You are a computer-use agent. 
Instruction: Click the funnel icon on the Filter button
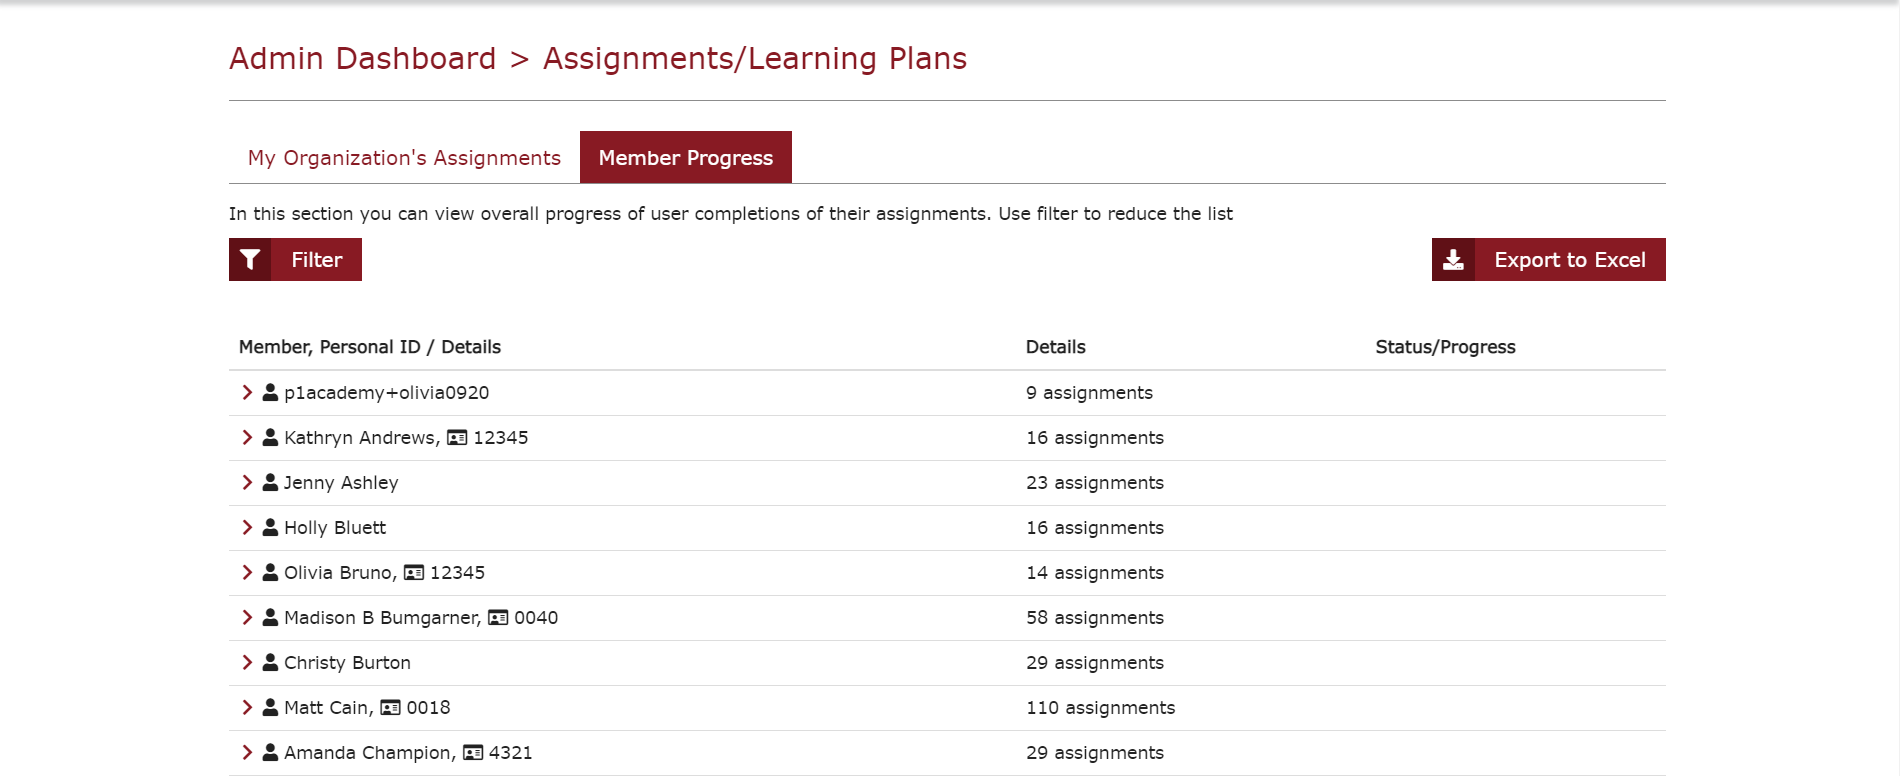click(250, 260)
